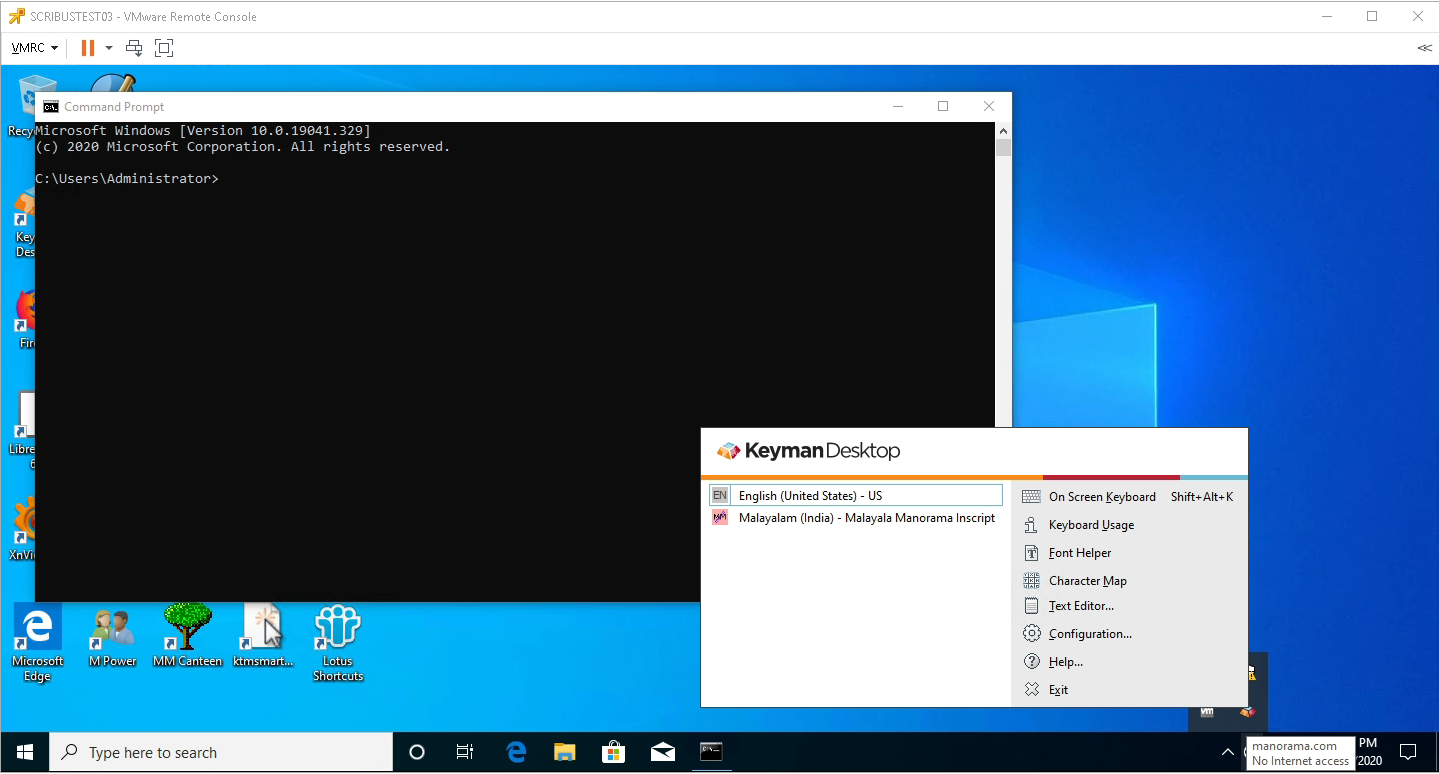
Task: Click the Command Prompt taskbar button
Action: tap(711, 752)
